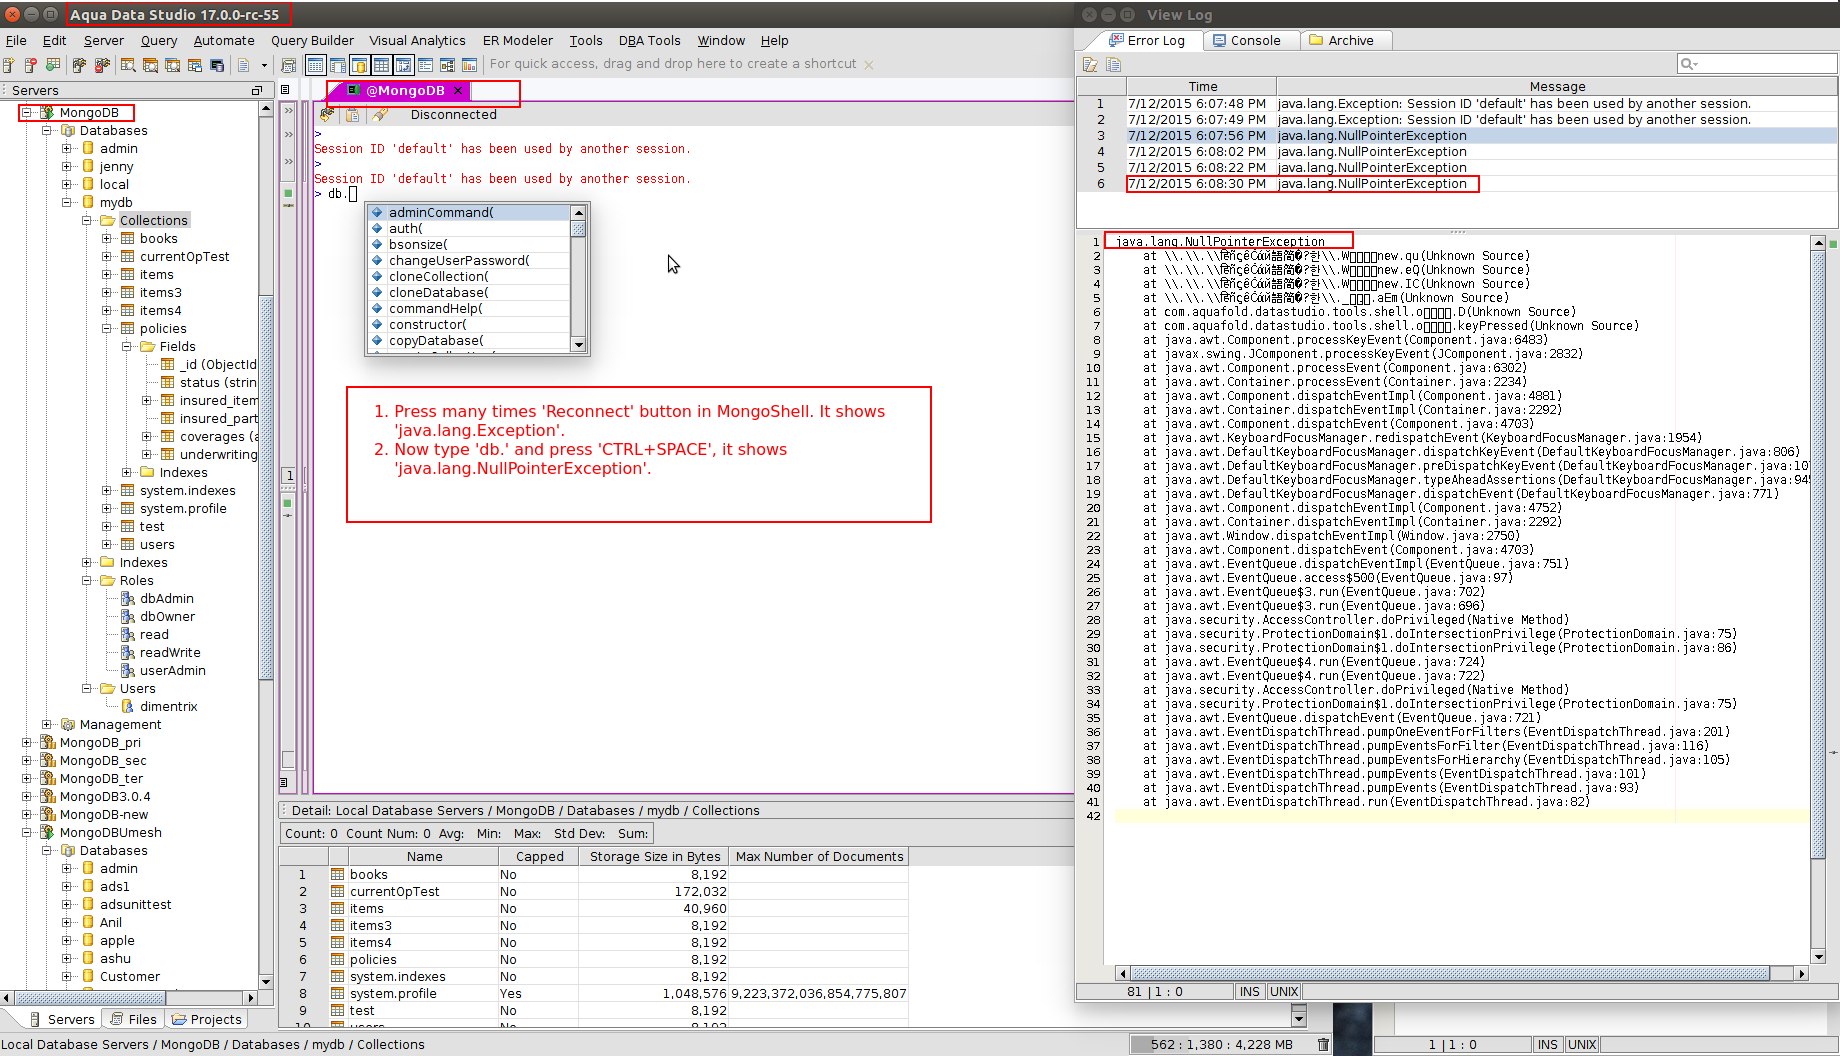
Task: Toggle the first table view button in toolbar
Action: (x=315, y=65)
